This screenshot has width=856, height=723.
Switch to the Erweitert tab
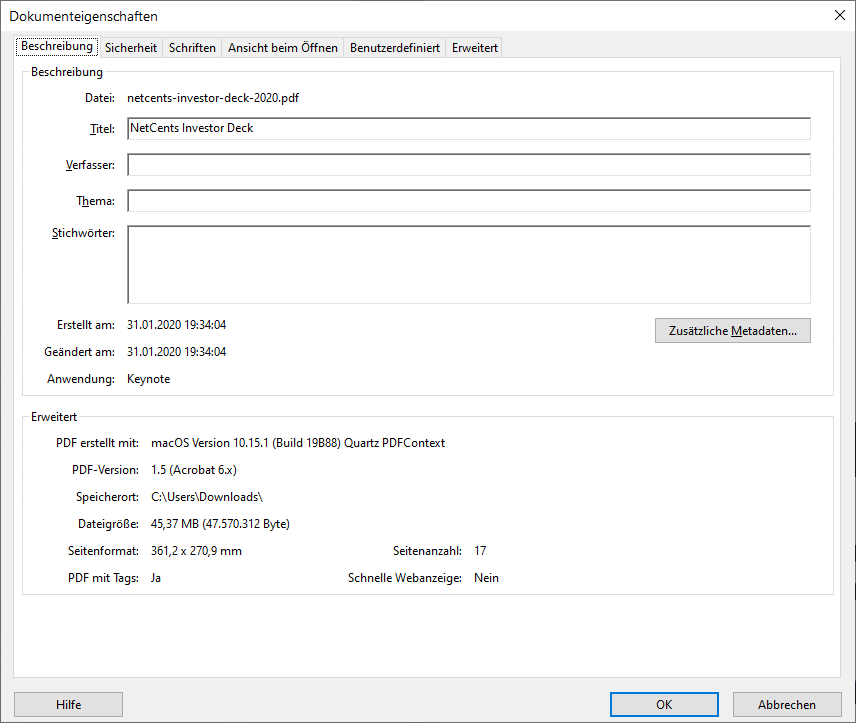[473, 47]
